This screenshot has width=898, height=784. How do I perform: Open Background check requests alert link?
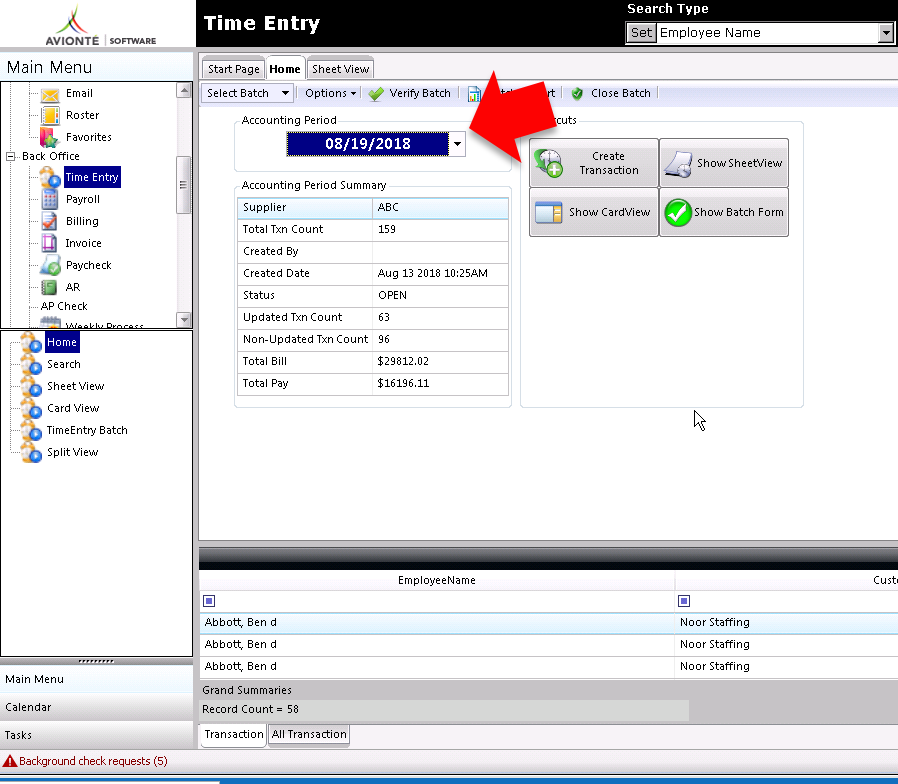[x=93, y=761]
